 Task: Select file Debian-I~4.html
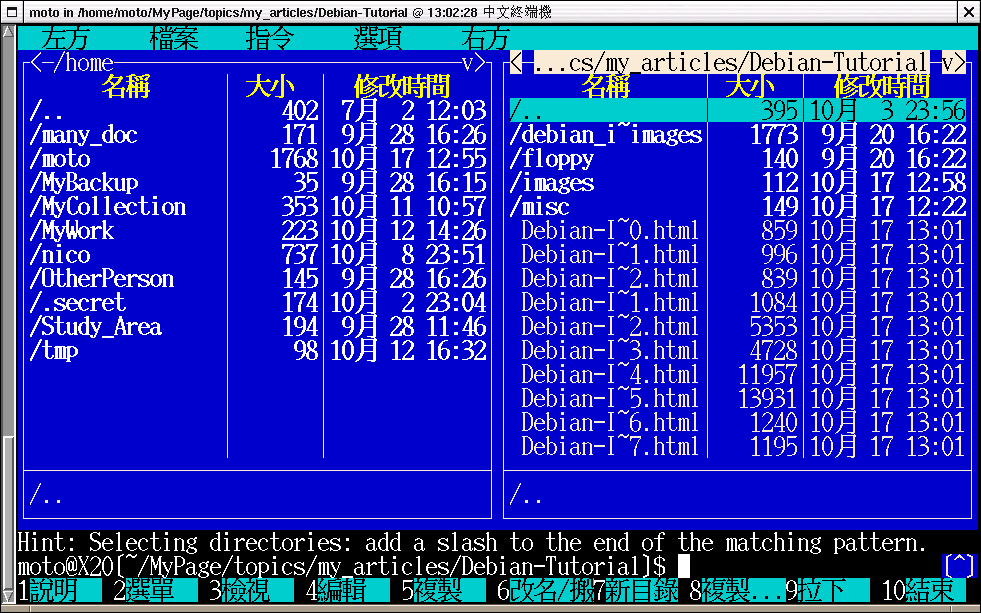738,374
